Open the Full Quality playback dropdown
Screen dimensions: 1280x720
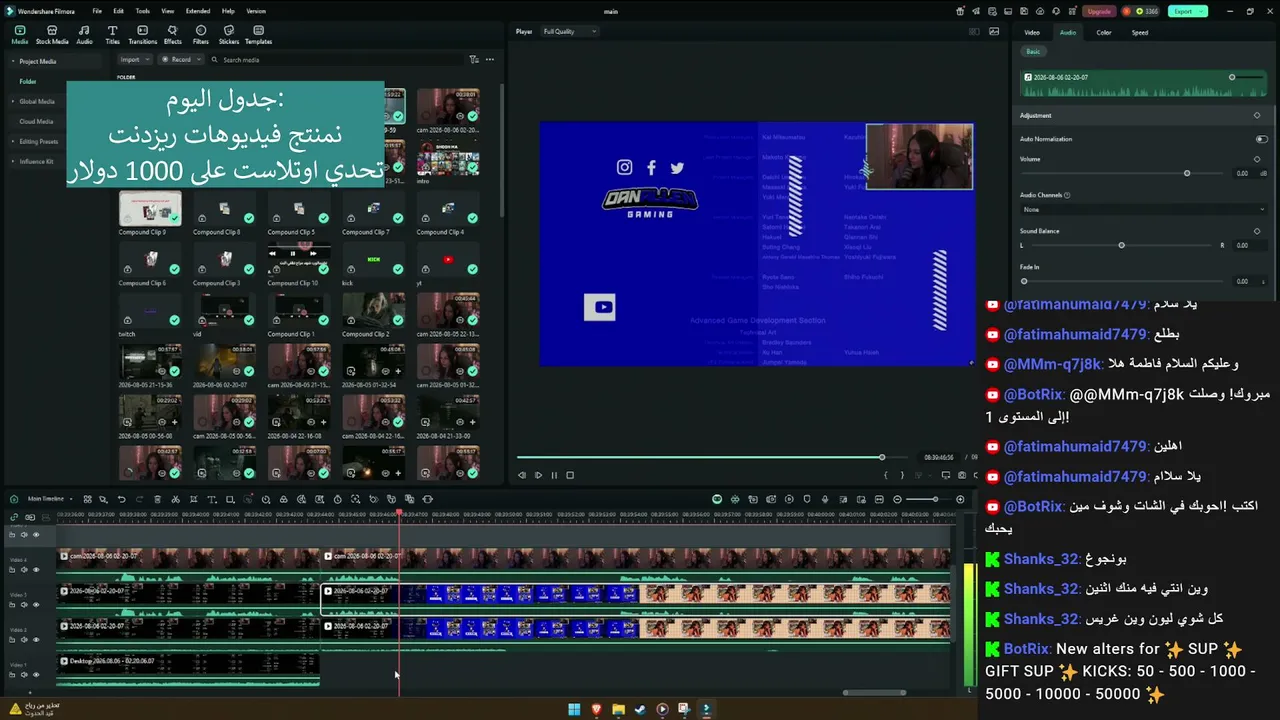(x=569, y=32)
